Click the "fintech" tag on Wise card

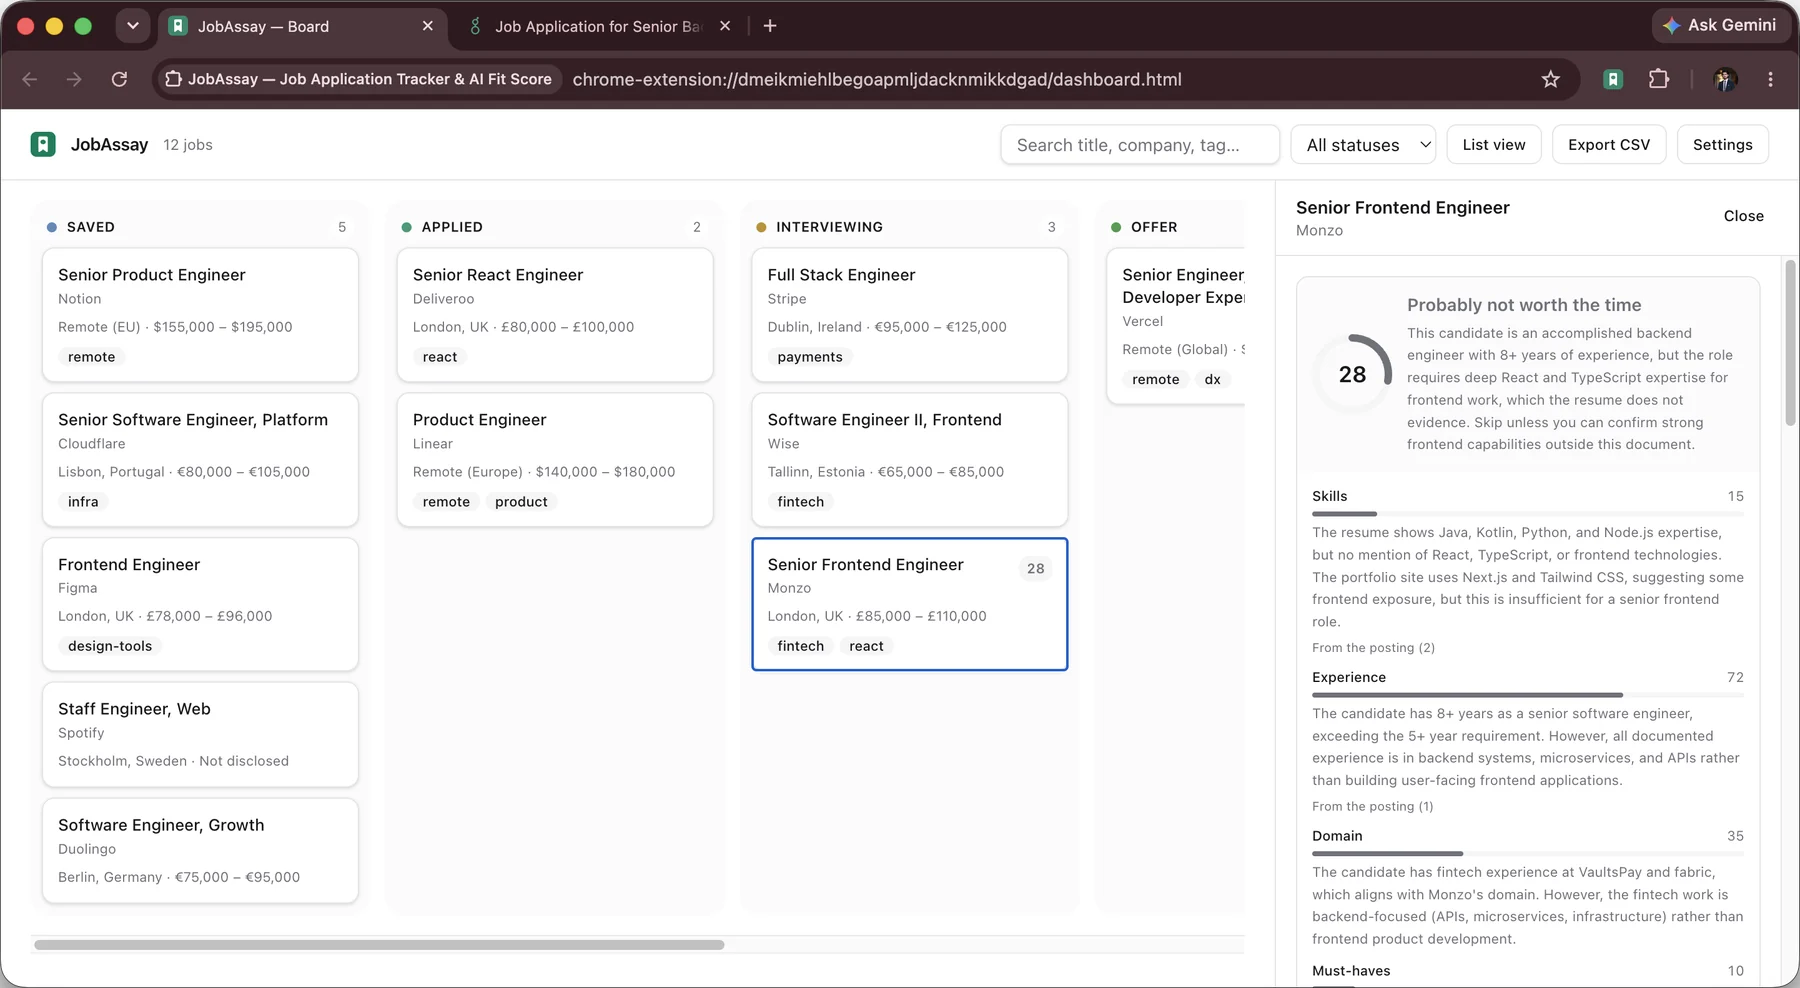(801, 502)
